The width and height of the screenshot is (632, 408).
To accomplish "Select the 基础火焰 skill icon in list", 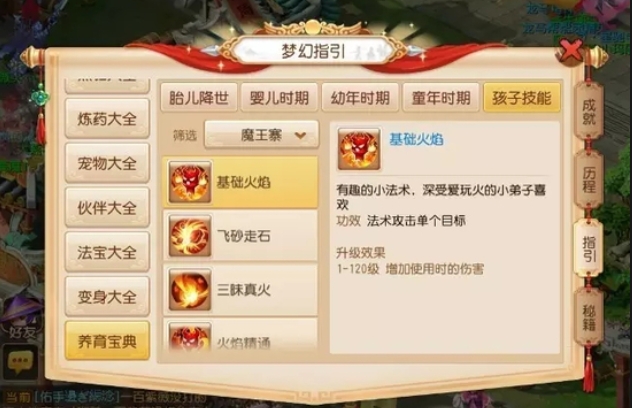I will coord(190,182).
